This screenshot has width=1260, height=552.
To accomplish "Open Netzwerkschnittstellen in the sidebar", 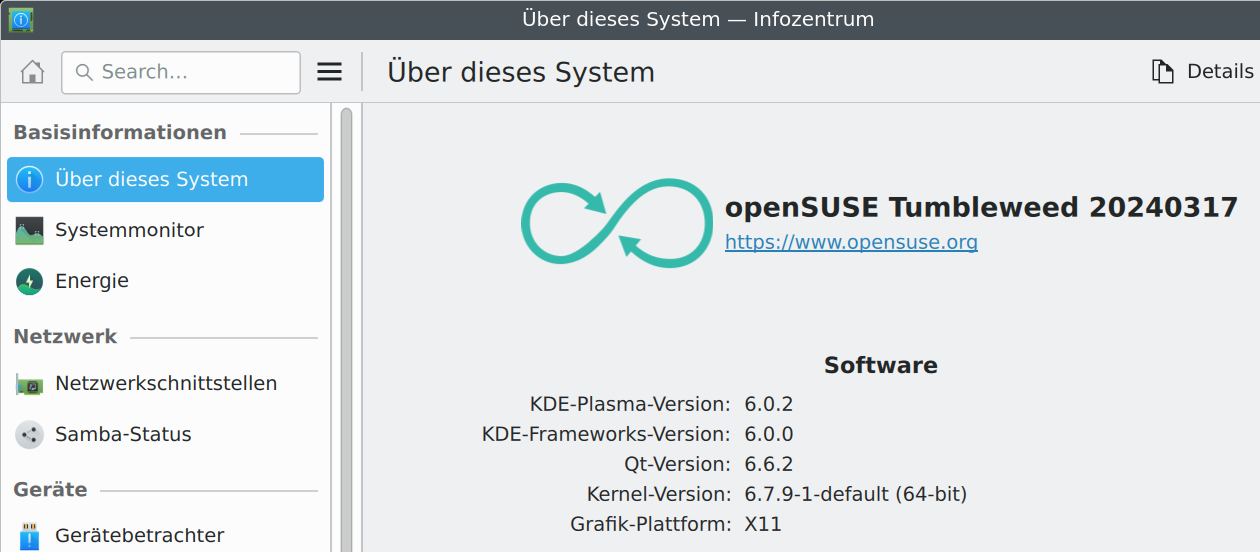I will [x=166, y=384].
